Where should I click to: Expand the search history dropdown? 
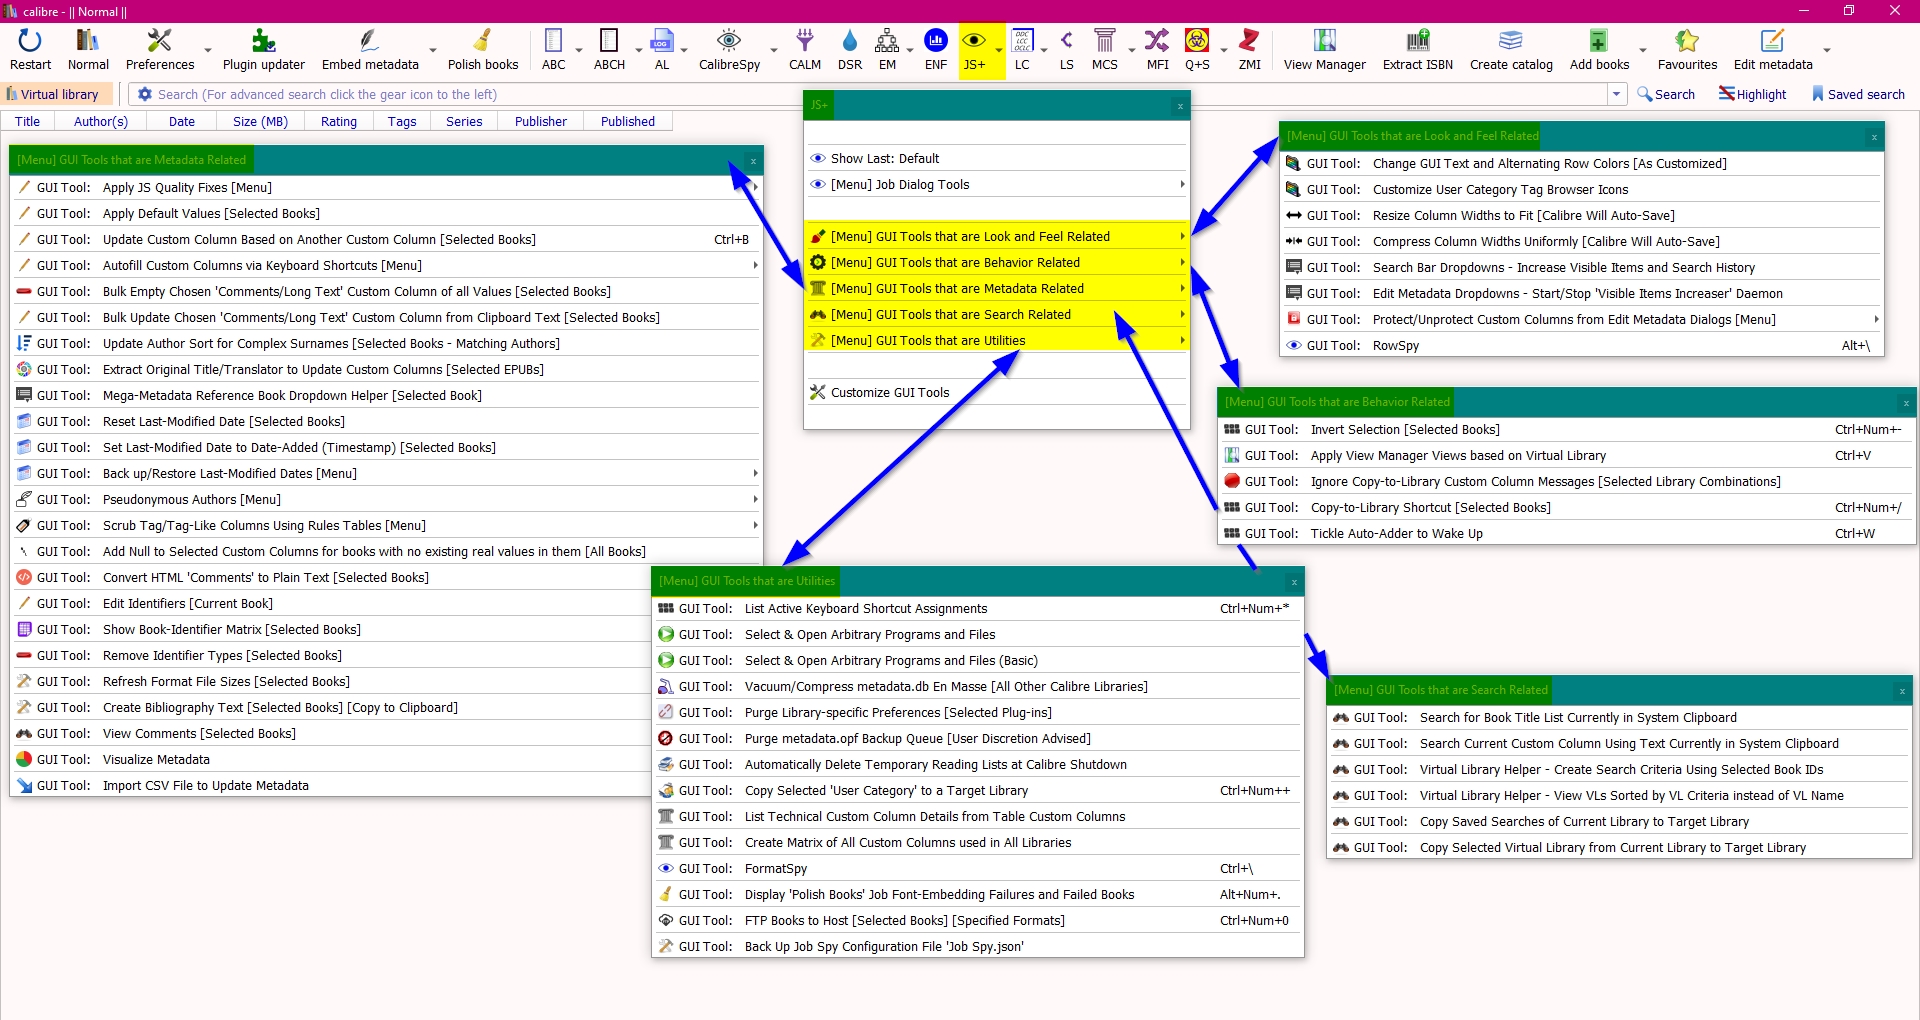[x=1617, y=94]
